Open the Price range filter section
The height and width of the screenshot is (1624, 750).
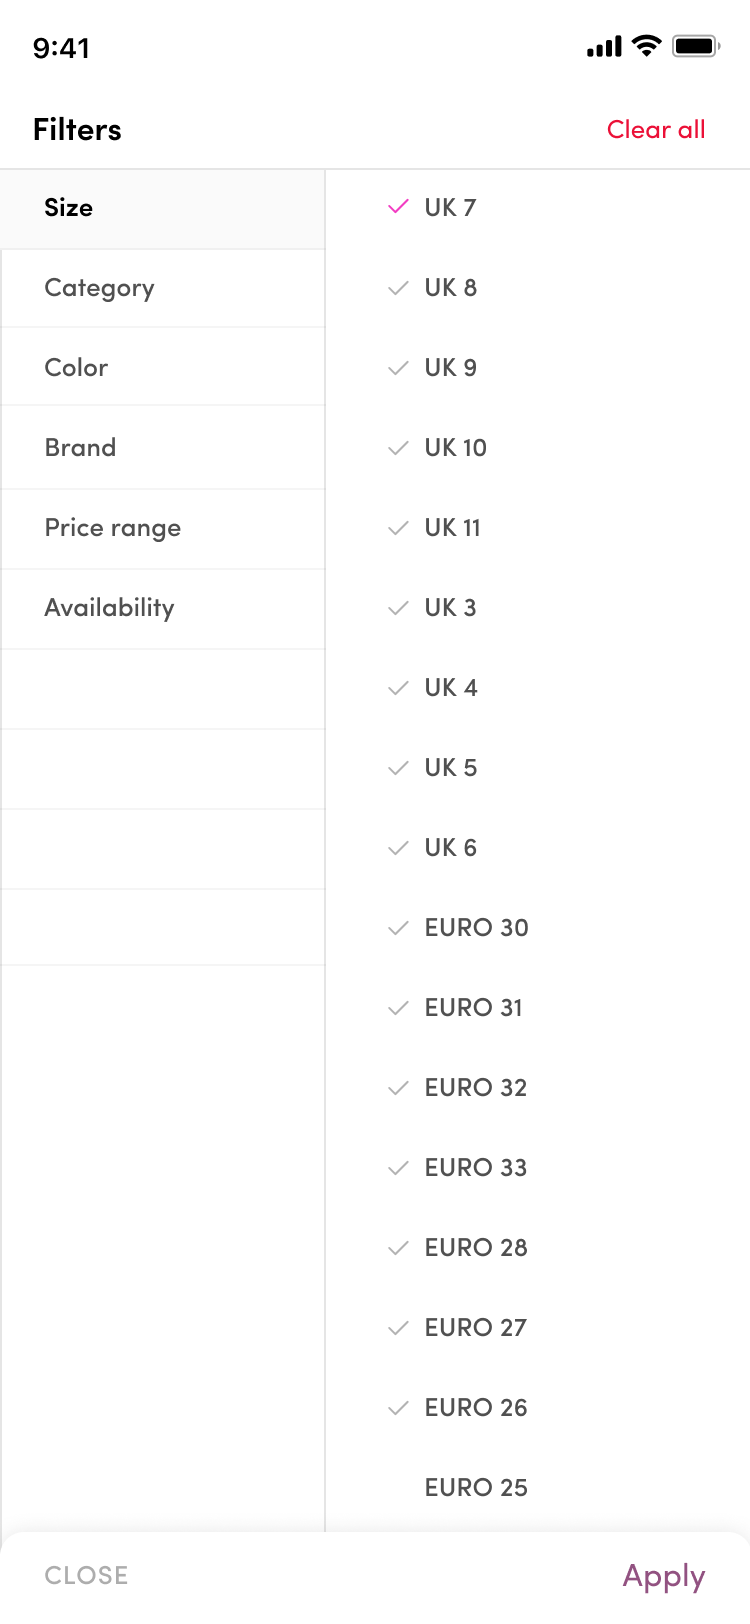[113, 528]
